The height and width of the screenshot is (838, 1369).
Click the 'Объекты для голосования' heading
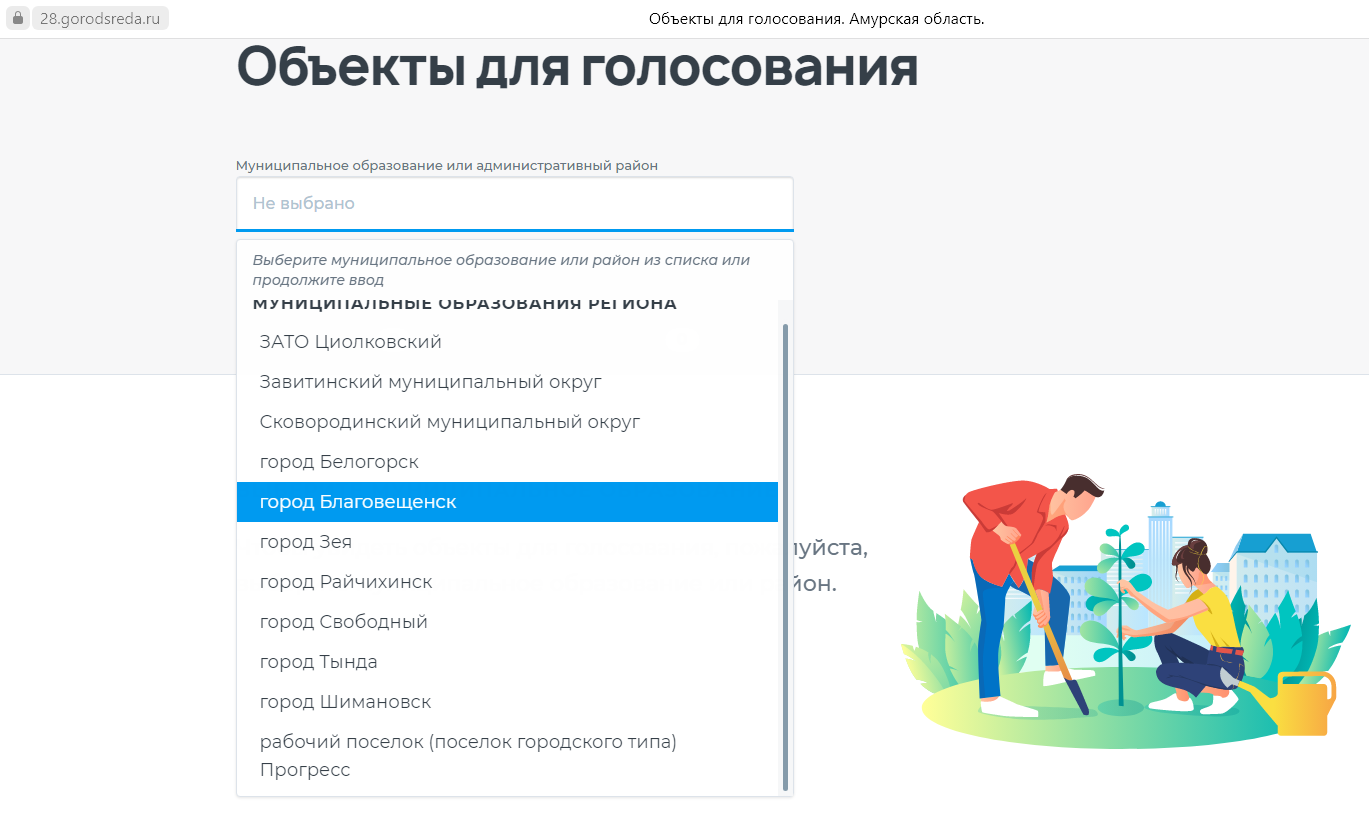tap(577, 68)
